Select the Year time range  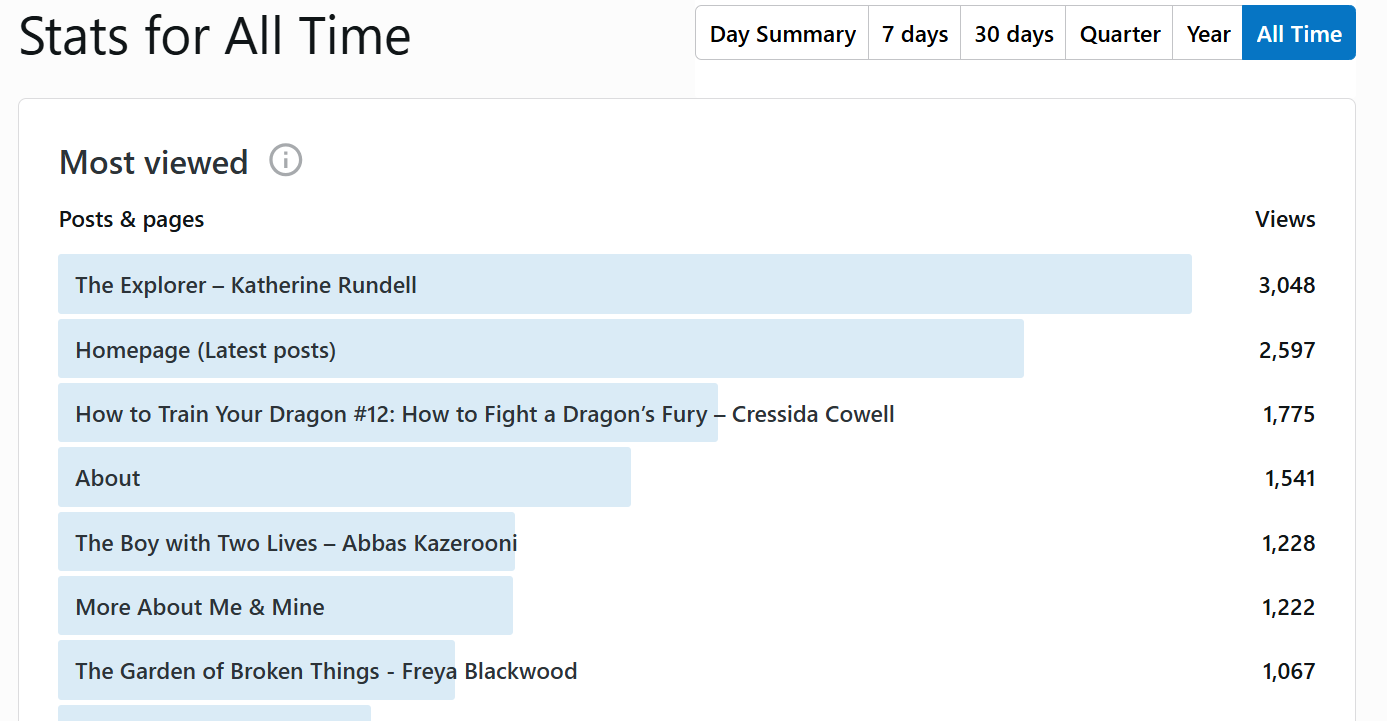click(x=1207, y=34)
